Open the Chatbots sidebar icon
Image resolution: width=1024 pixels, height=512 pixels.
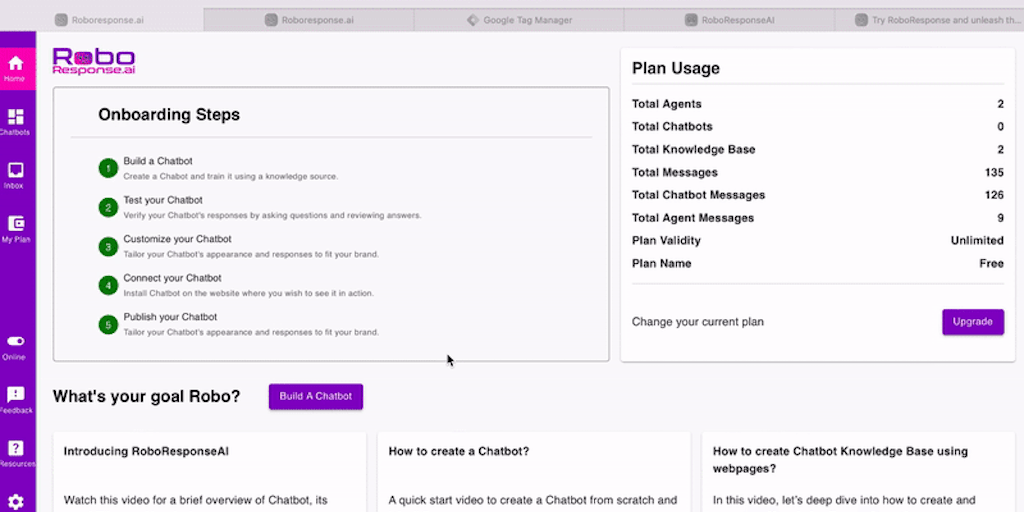[x=16, y=120]
